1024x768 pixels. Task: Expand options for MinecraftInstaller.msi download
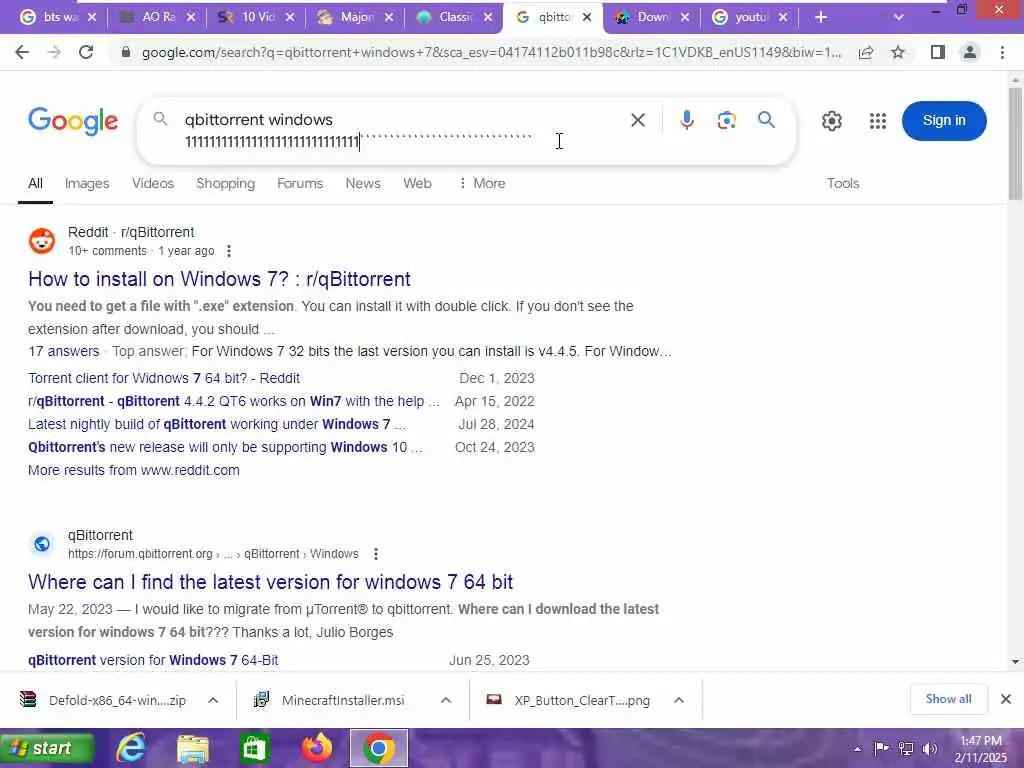(x=446, y=700)
